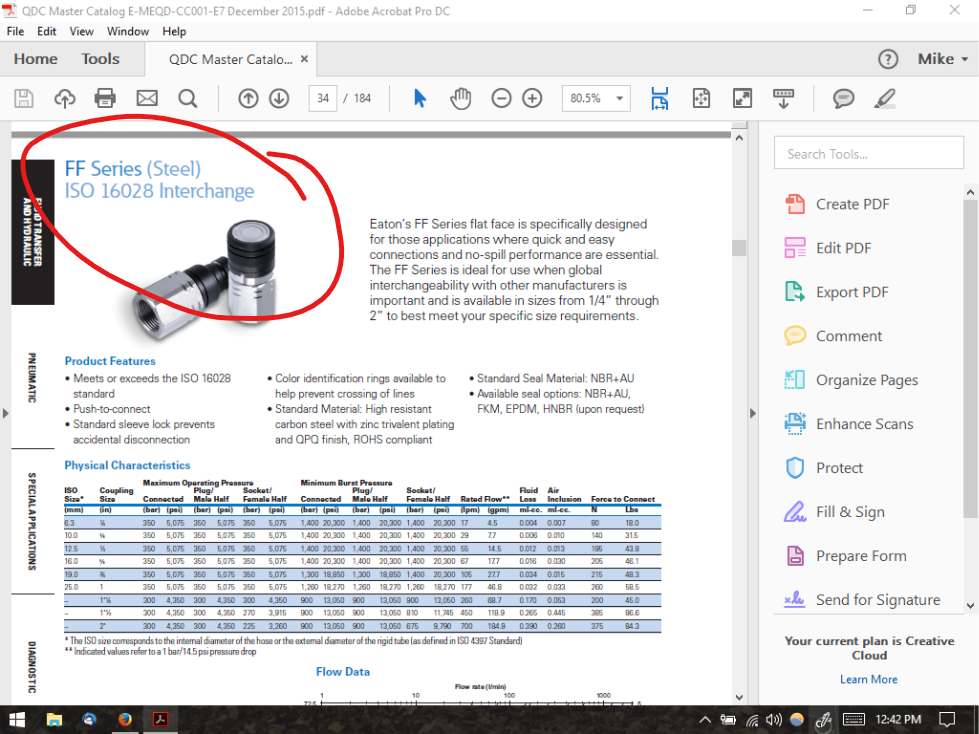The image size is (979, 734).
Task: Click the upload to cloud icon
Action: pyautogui.click(x=64, y=98)
